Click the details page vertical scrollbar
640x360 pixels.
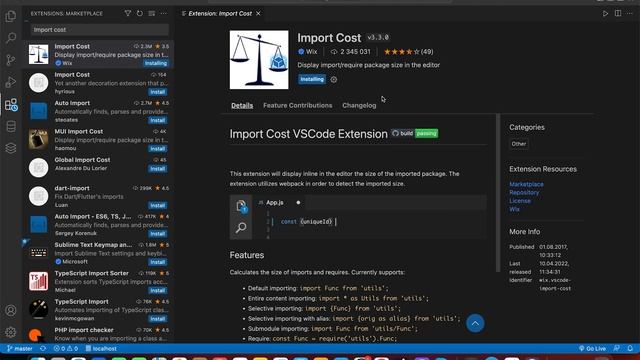[x=498, y=193]
